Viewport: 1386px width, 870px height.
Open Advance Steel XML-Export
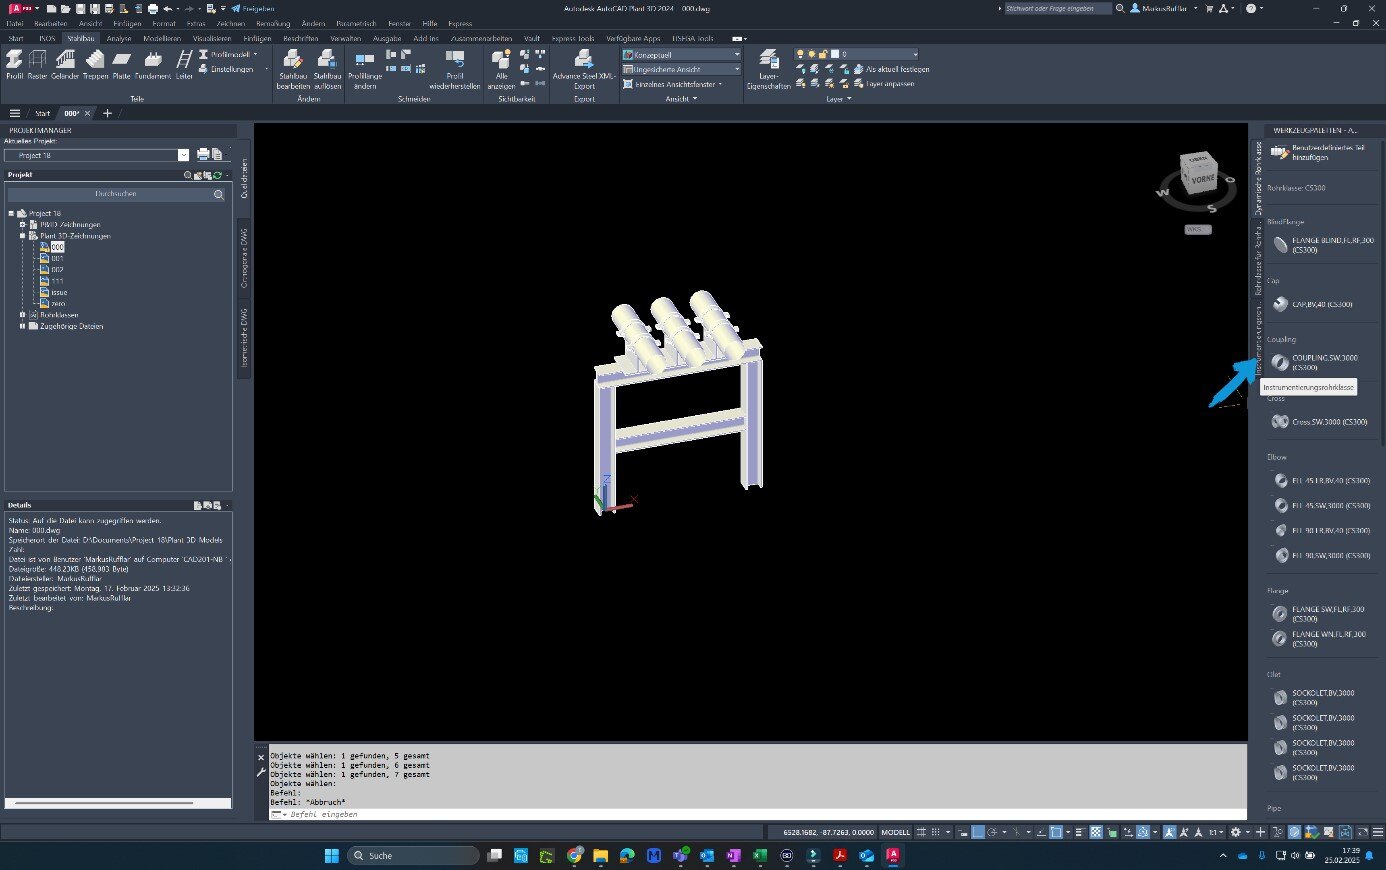pyautogui.click(x=584, y=69)
